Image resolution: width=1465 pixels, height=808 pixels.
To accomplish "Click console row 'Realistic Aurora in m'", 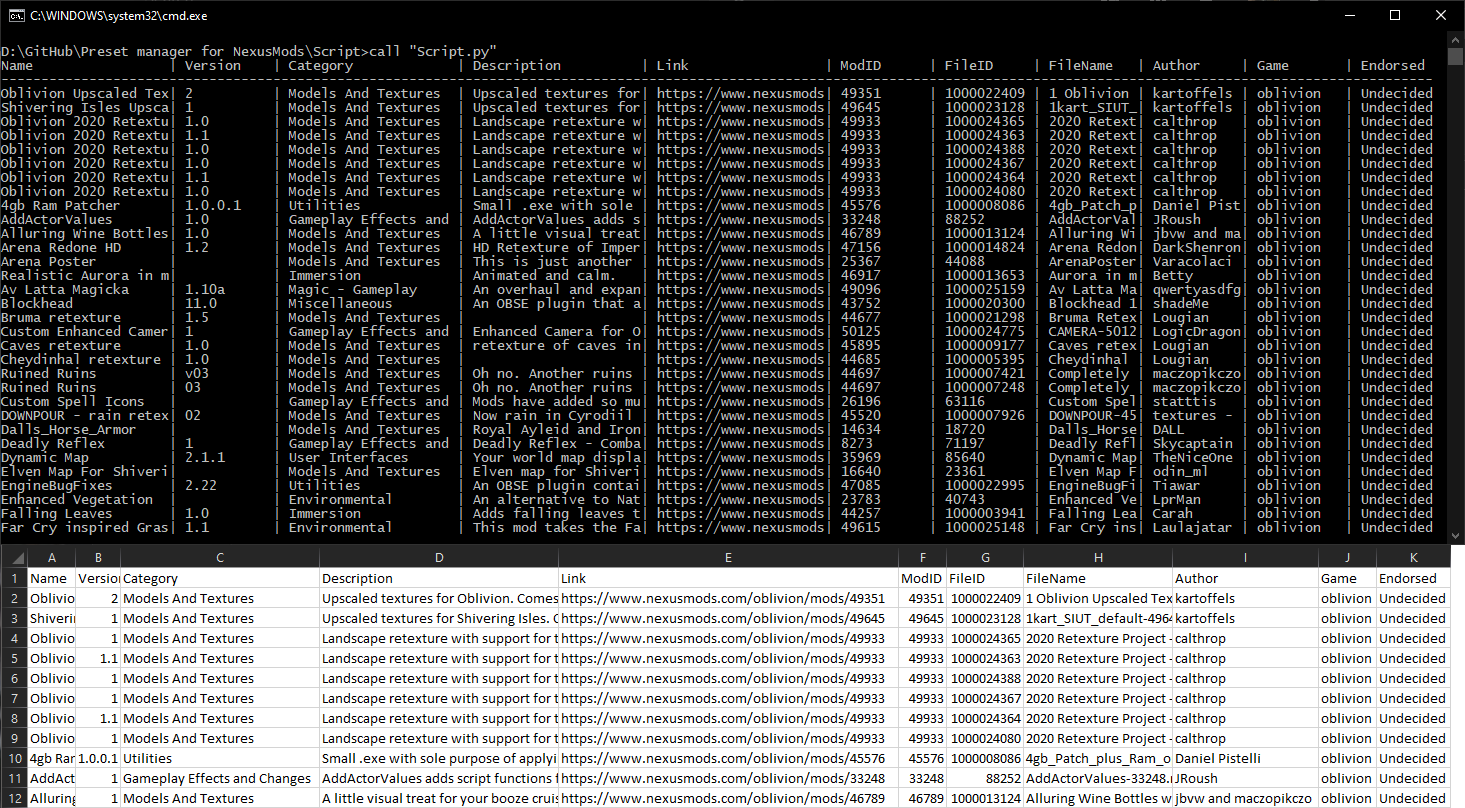I will tap(716, 275).
